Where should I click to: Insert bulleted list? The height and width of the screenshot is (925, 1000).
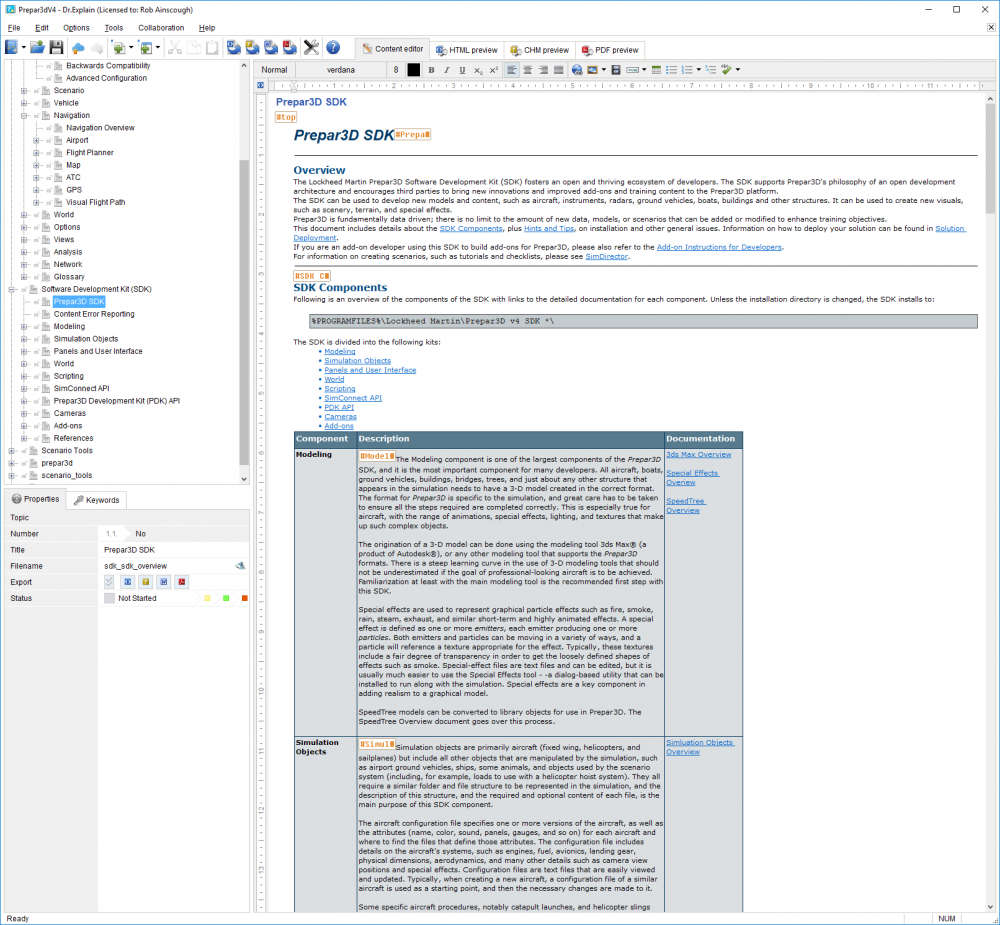pyautogui.click(x=672, y=70)
